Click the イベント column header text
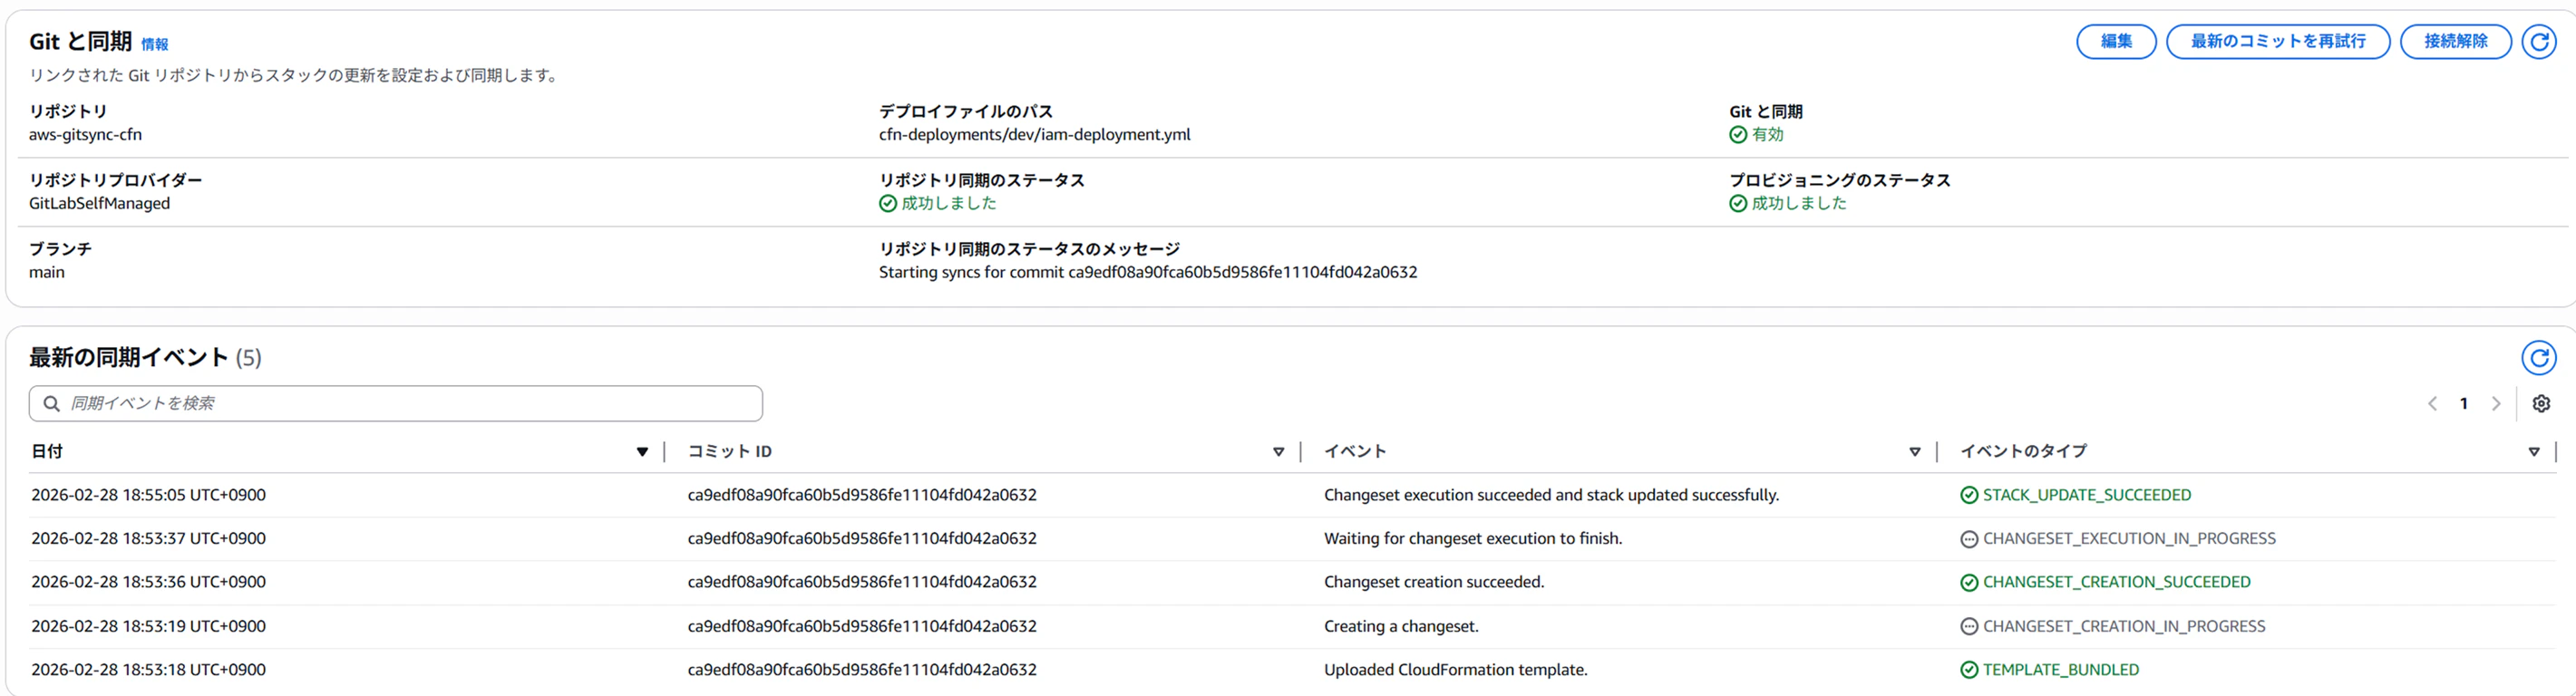Image resolution: width=2576 pixels, height=696 pixels. click(x=1355, y=452)
